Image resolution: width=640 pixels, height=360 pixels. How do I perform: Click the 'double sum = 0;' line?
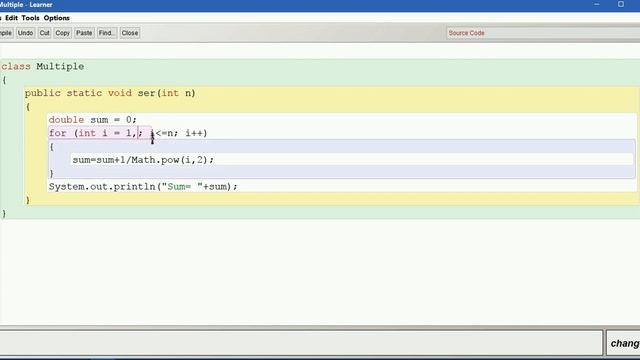click(x=93, y=120)
